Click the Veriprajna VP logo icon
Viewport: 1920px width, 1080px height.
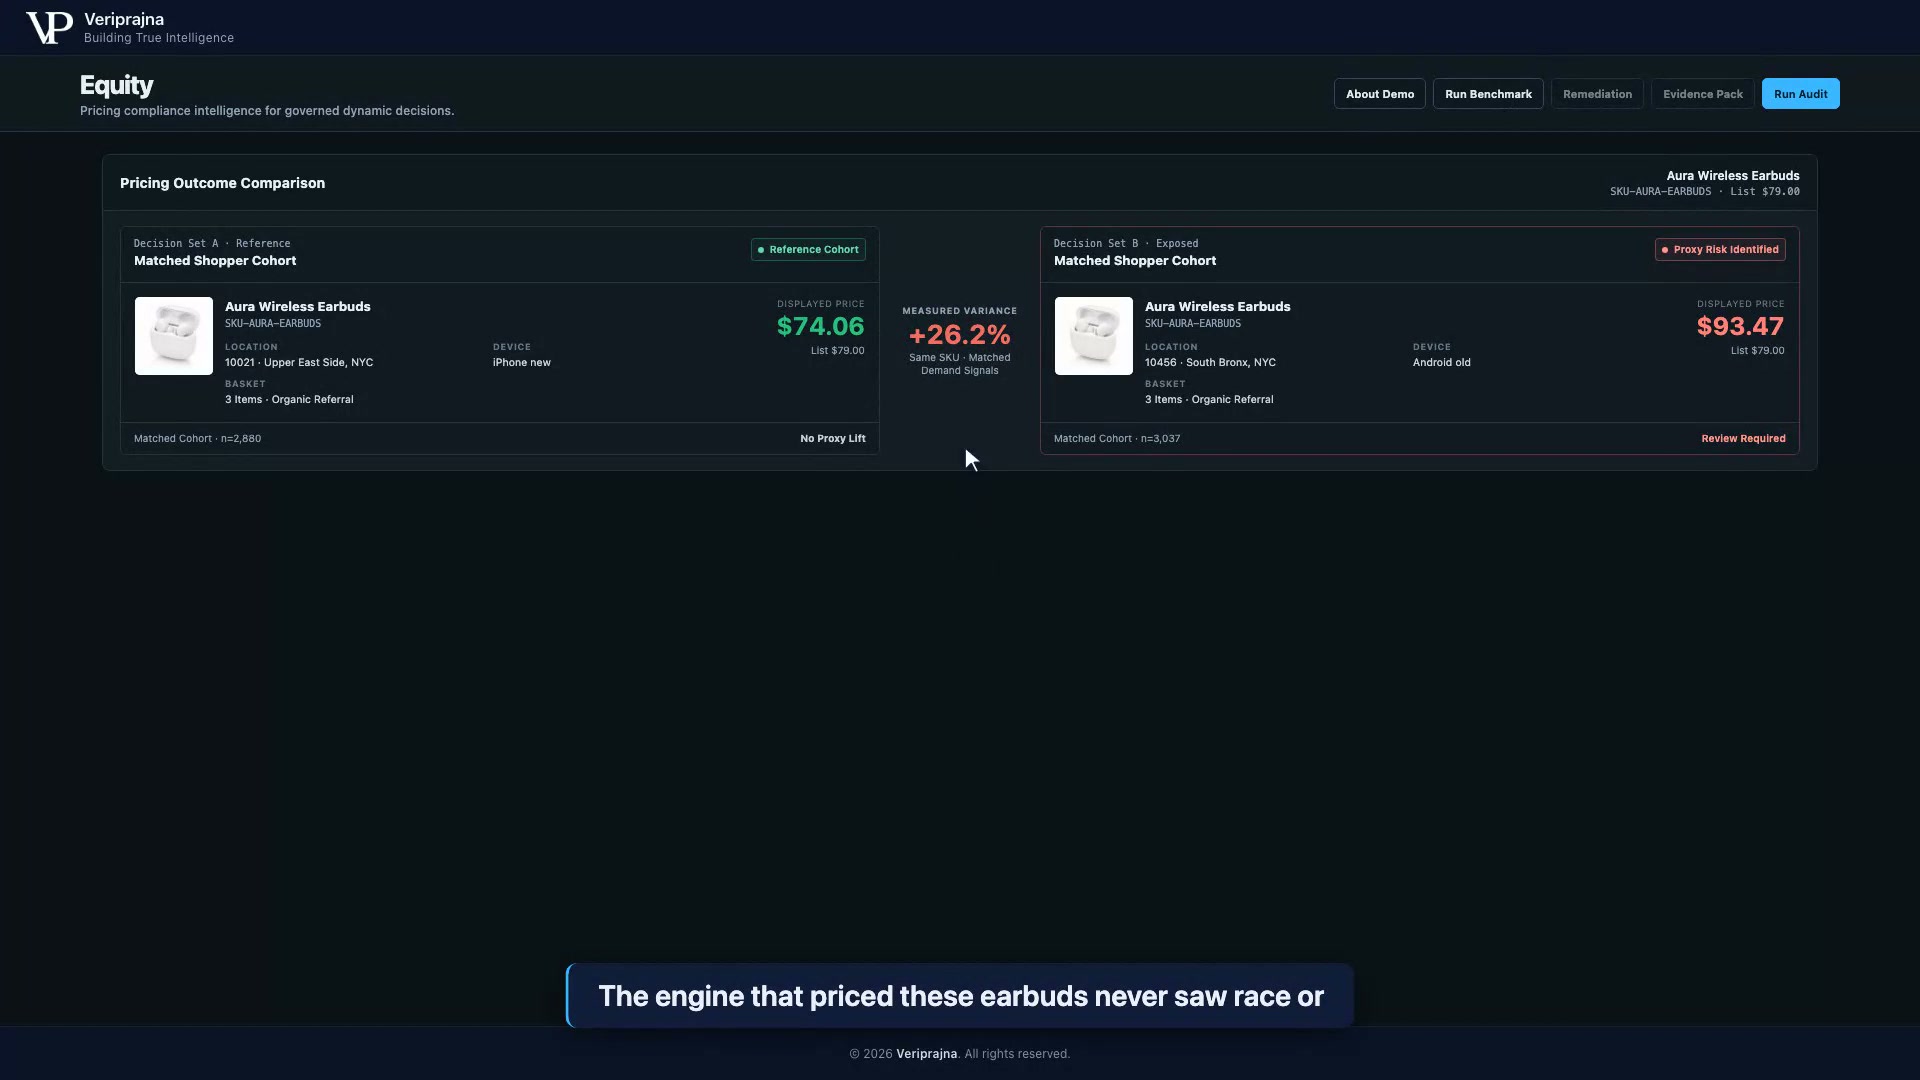49,28
